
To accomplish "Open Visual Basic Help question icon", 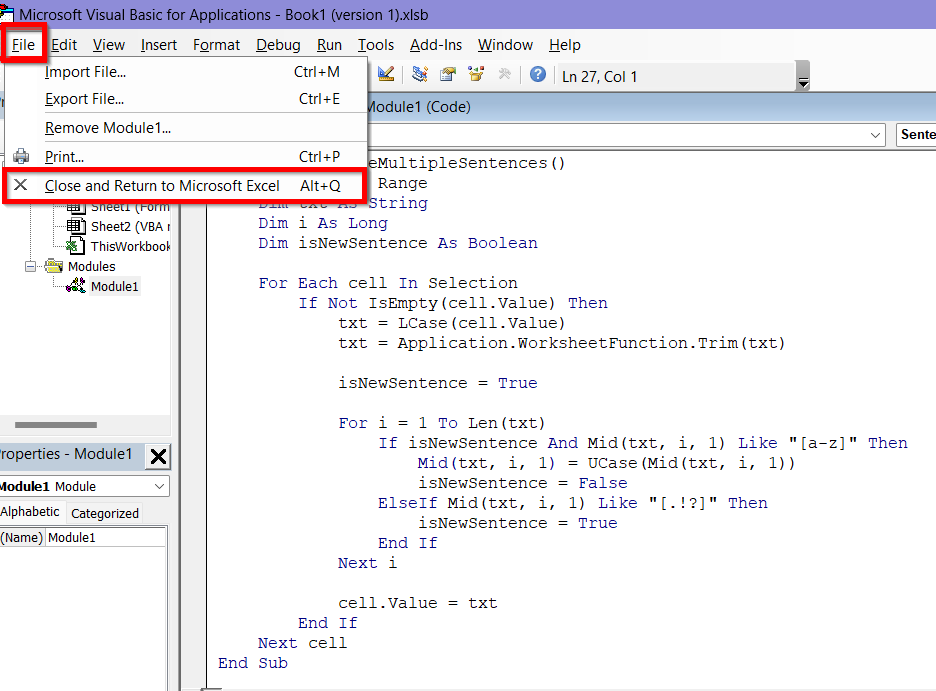I will click(538, 75).
